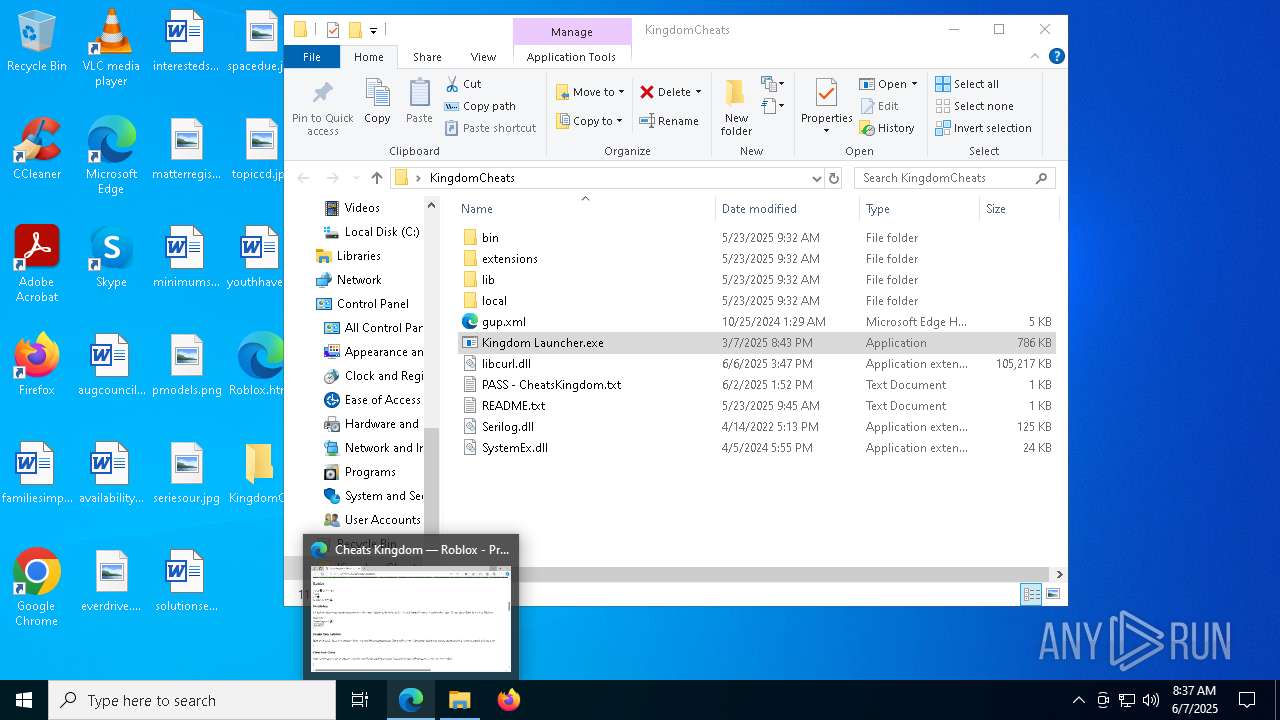Click the Help question mark icon
1280x720 pixels.
1056,57
